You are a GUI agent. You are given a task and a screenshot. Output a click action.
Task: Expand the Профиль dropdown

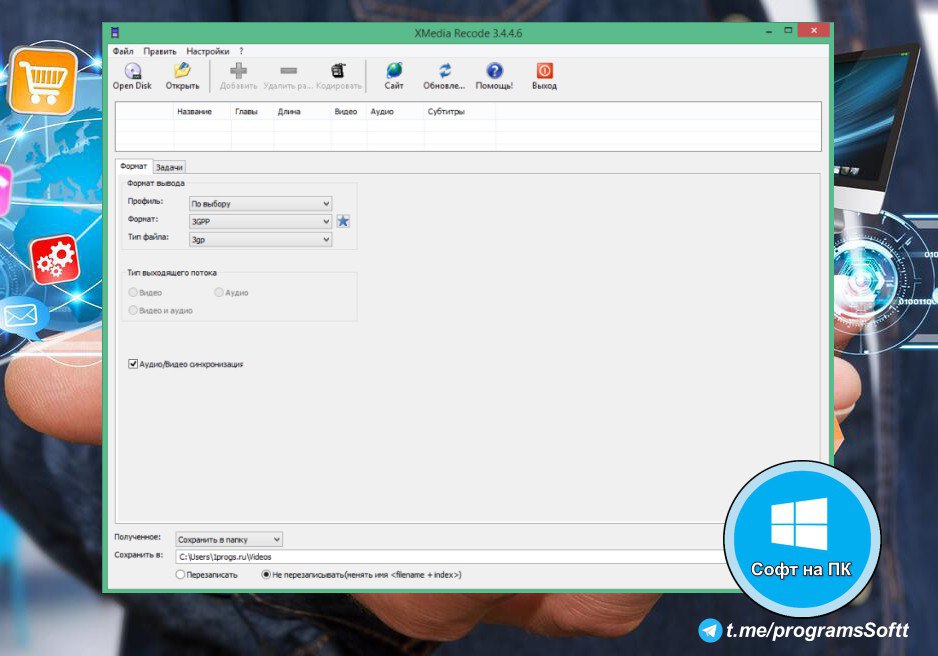(x=260, y=203)
